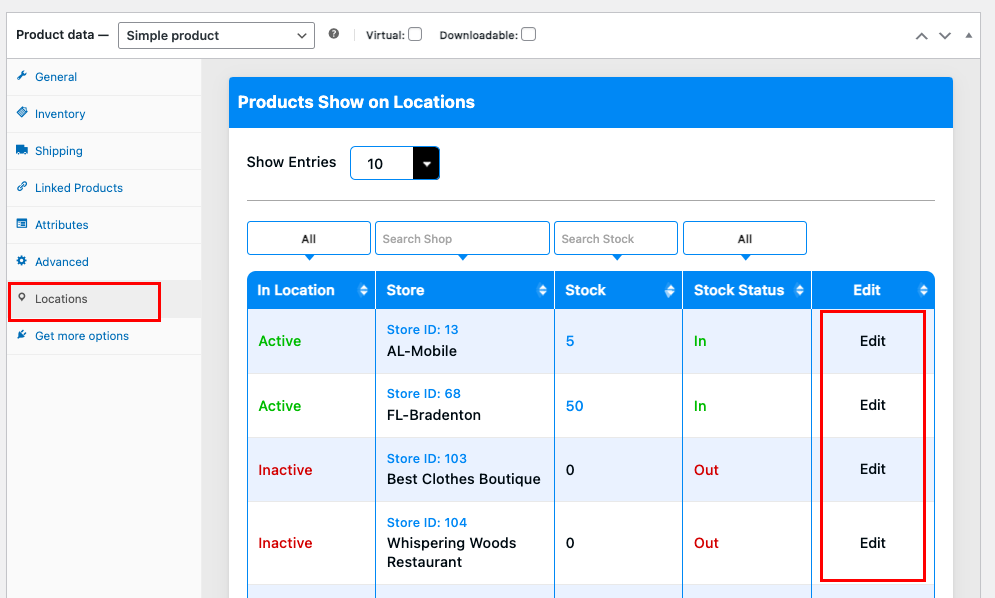Toggle the Virtual checkbox
995x598 pixels.
tap(415, 34)
